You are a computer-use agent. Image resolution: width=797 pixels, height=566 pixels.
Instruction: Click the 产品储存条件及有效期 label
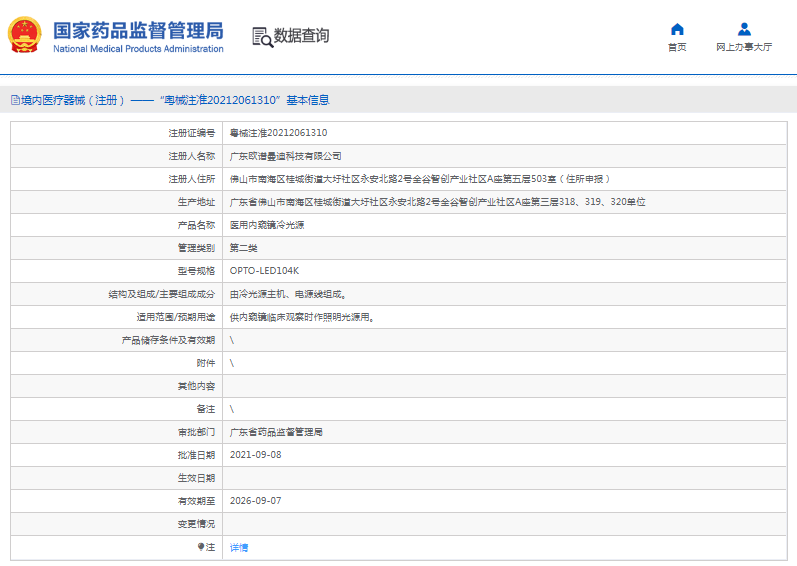[x=168, y=340]
